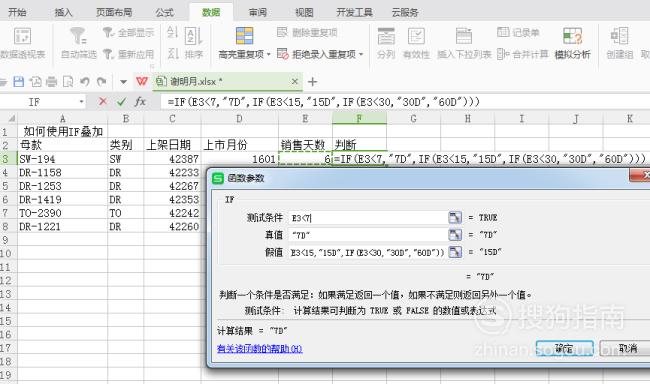The image size is (650, 384).
Task: Click the fx insert function icon
Action: 140,101
